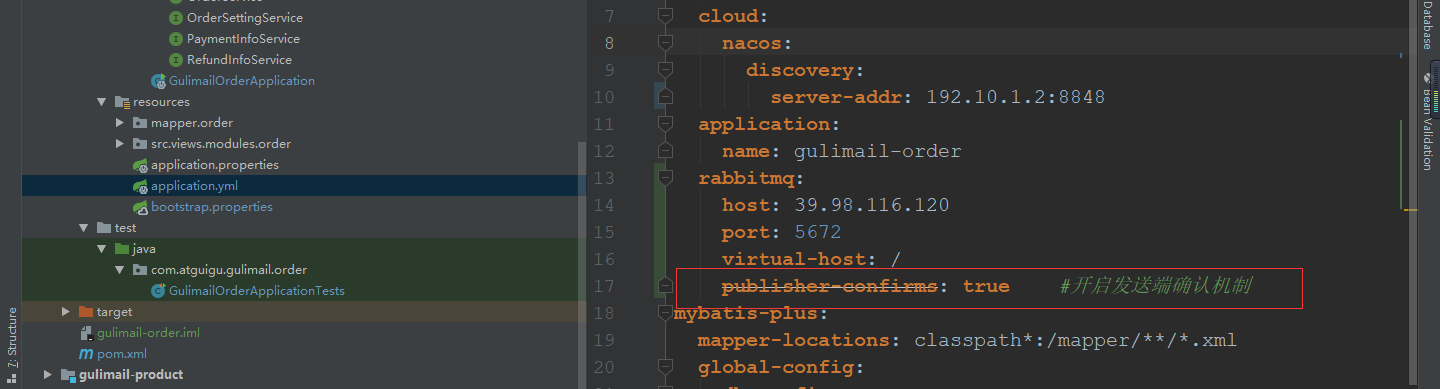Image resolution: width=1440 pixels, height=389 pixels.
Task: Click the application.yml Spring file icon
Action: (141, 186)
